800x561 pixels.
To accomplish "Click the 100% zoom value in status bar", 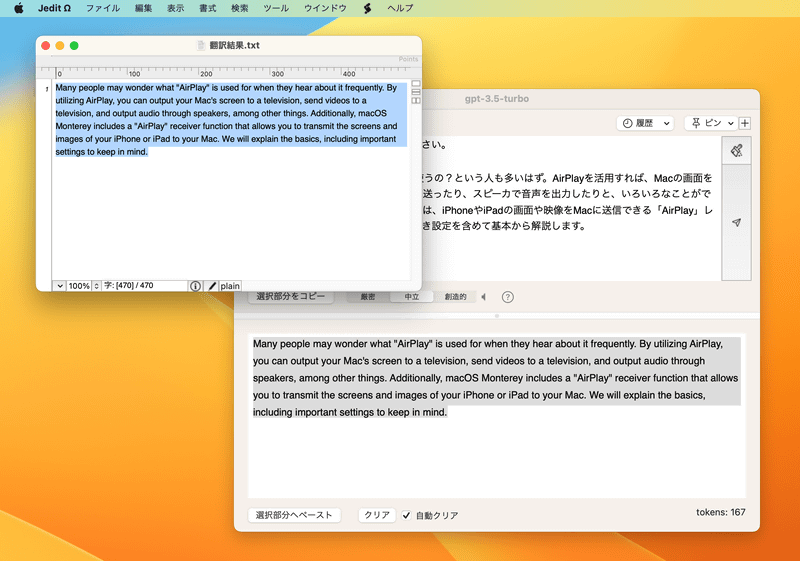I will point(79,286).
